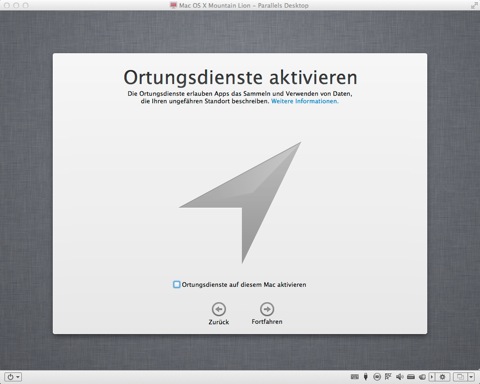
Task: Click the keyboard status icon in Parallels bar
Action: 355,377
